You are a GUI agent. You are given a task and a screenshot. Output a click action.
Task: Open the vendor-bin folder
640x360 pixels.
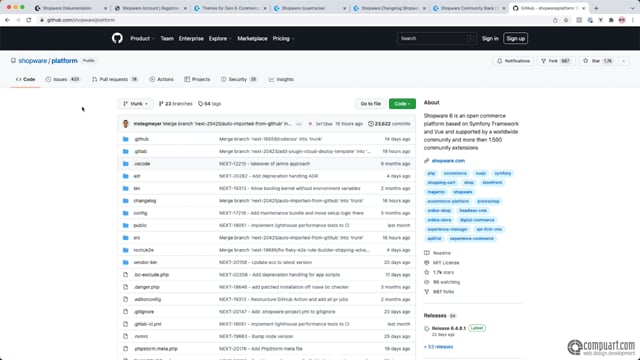(x=145, y=262)
